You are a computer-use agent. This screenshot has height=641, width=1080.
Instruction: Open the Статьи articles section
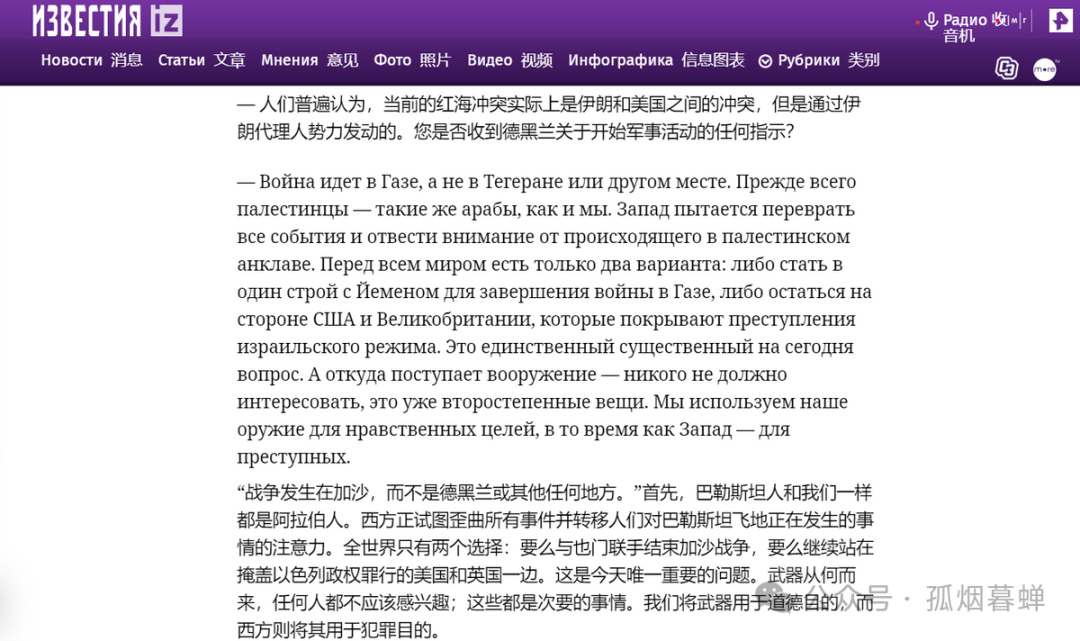[201, 61]
